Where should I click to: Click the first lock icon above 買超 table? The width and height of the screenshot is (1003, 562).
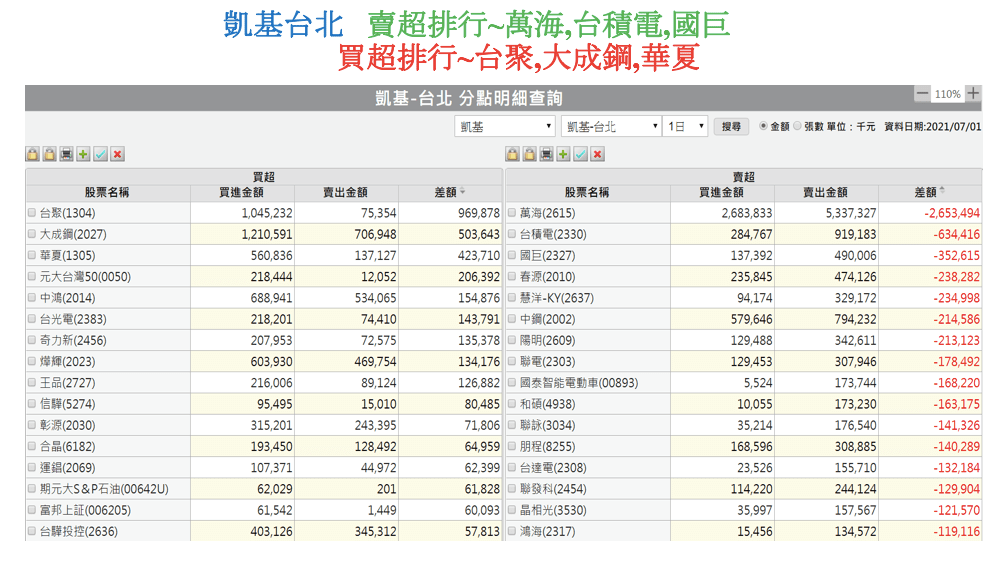[x=32, y=154]
